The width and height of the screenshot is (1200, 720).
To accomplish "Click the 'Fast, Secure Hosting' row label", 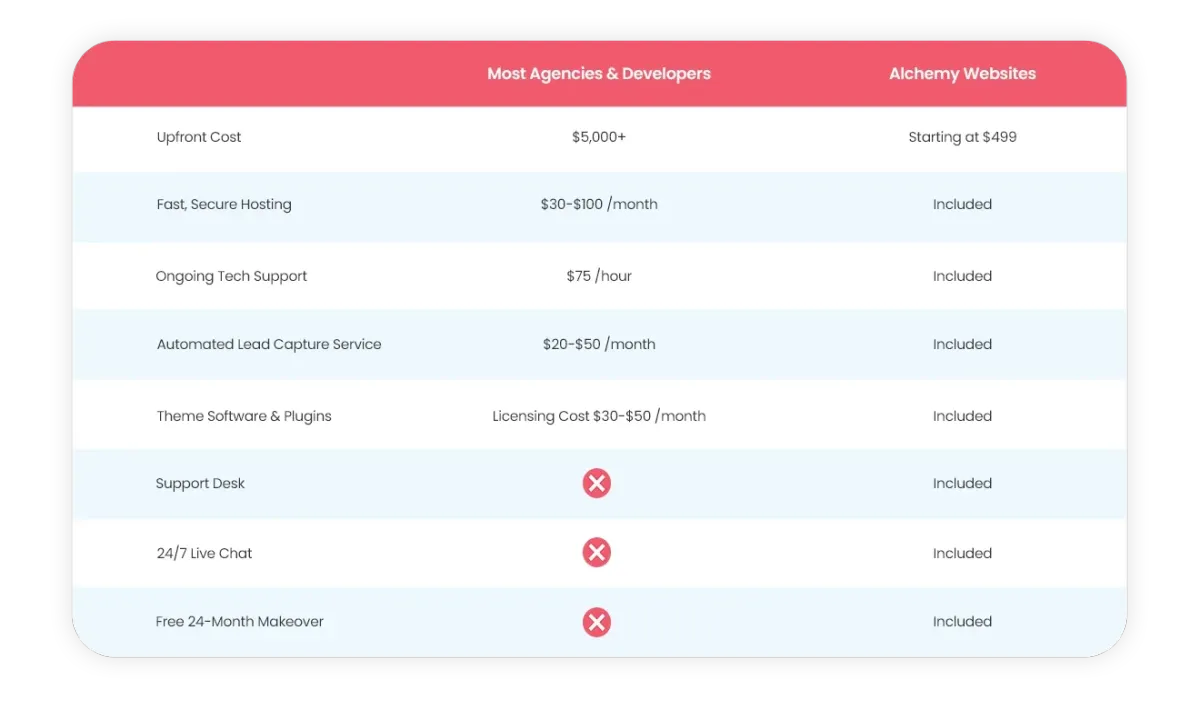I will pos(224,204).
